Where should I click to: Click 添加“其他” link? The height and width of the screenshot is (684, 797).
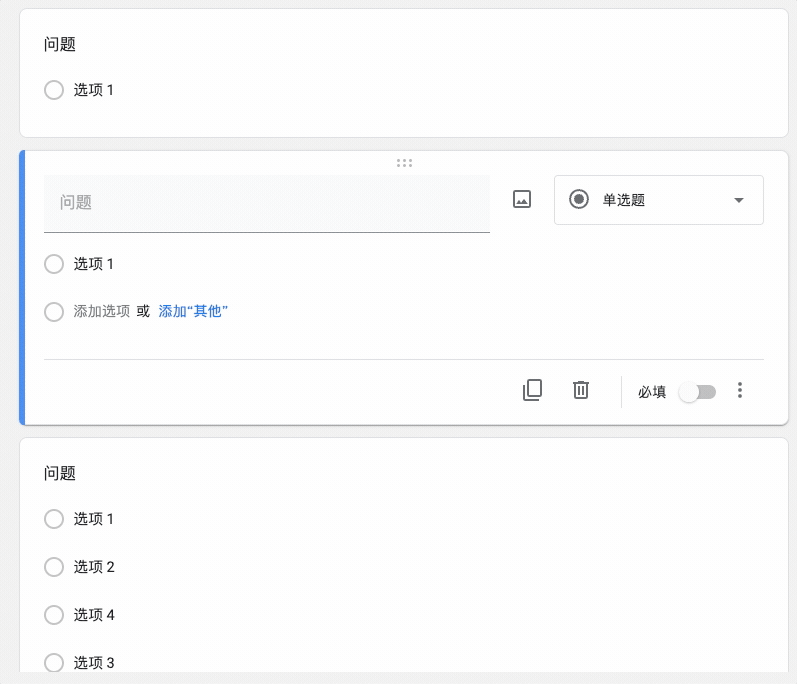[x=194, y=311]
